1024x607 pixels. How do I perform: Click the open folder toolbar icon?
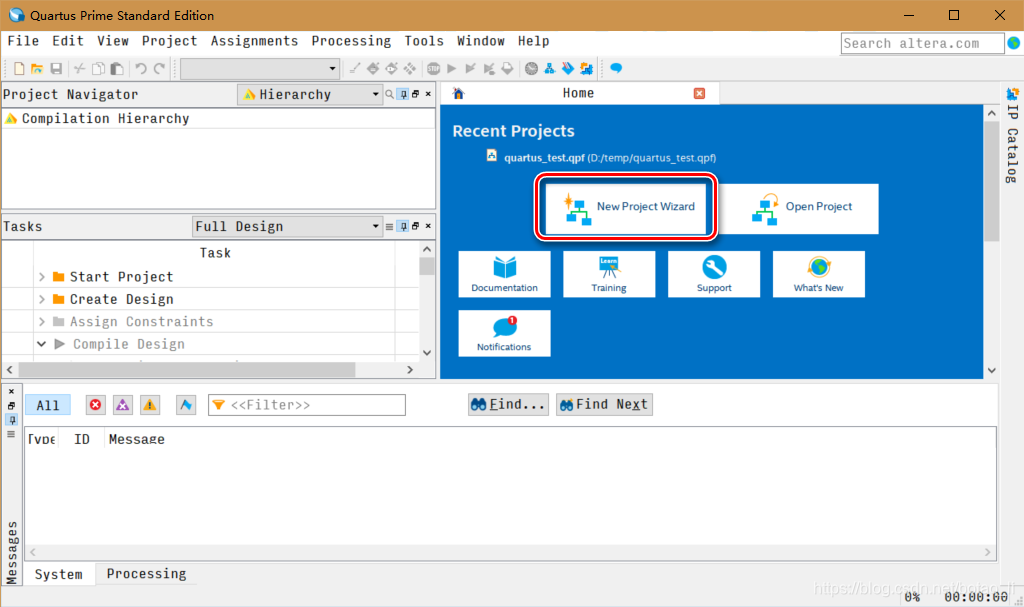coord(37,69)
